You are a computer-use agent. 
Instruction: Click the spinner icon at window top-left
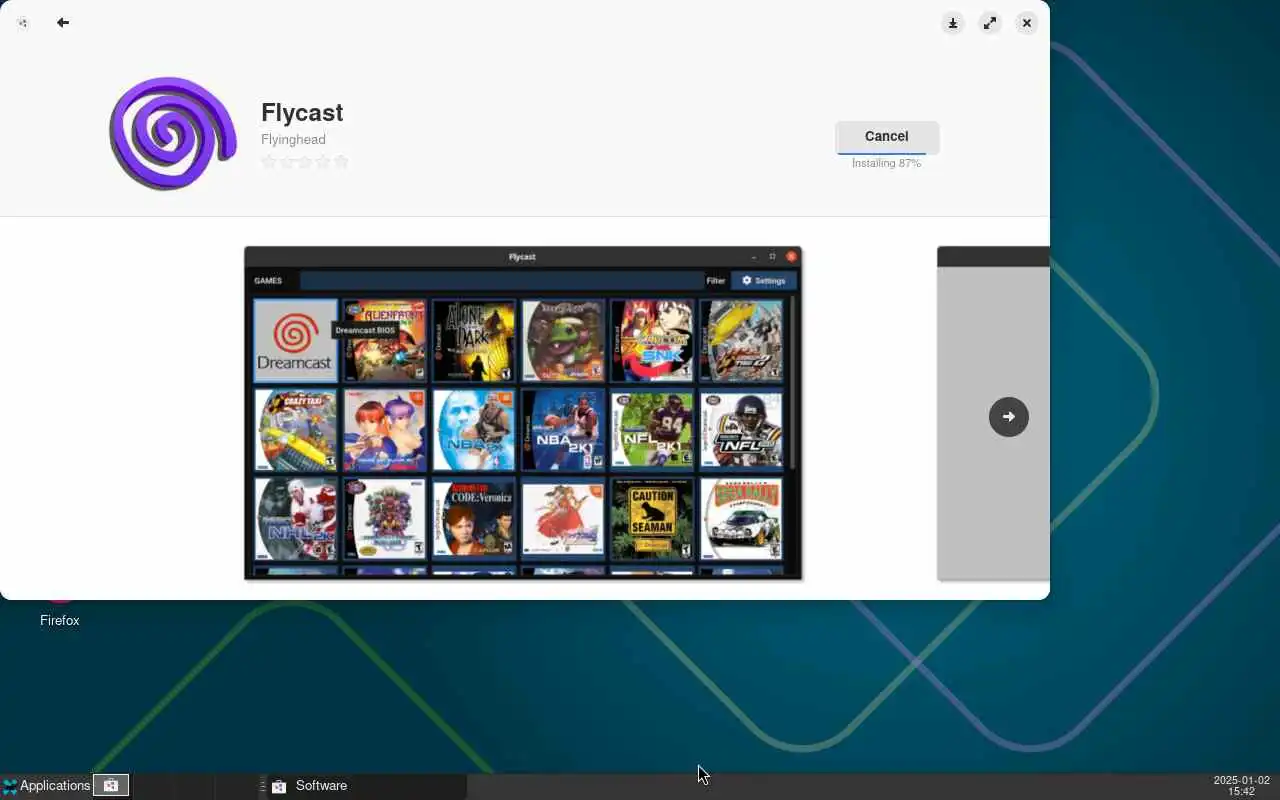pos(23,22)
